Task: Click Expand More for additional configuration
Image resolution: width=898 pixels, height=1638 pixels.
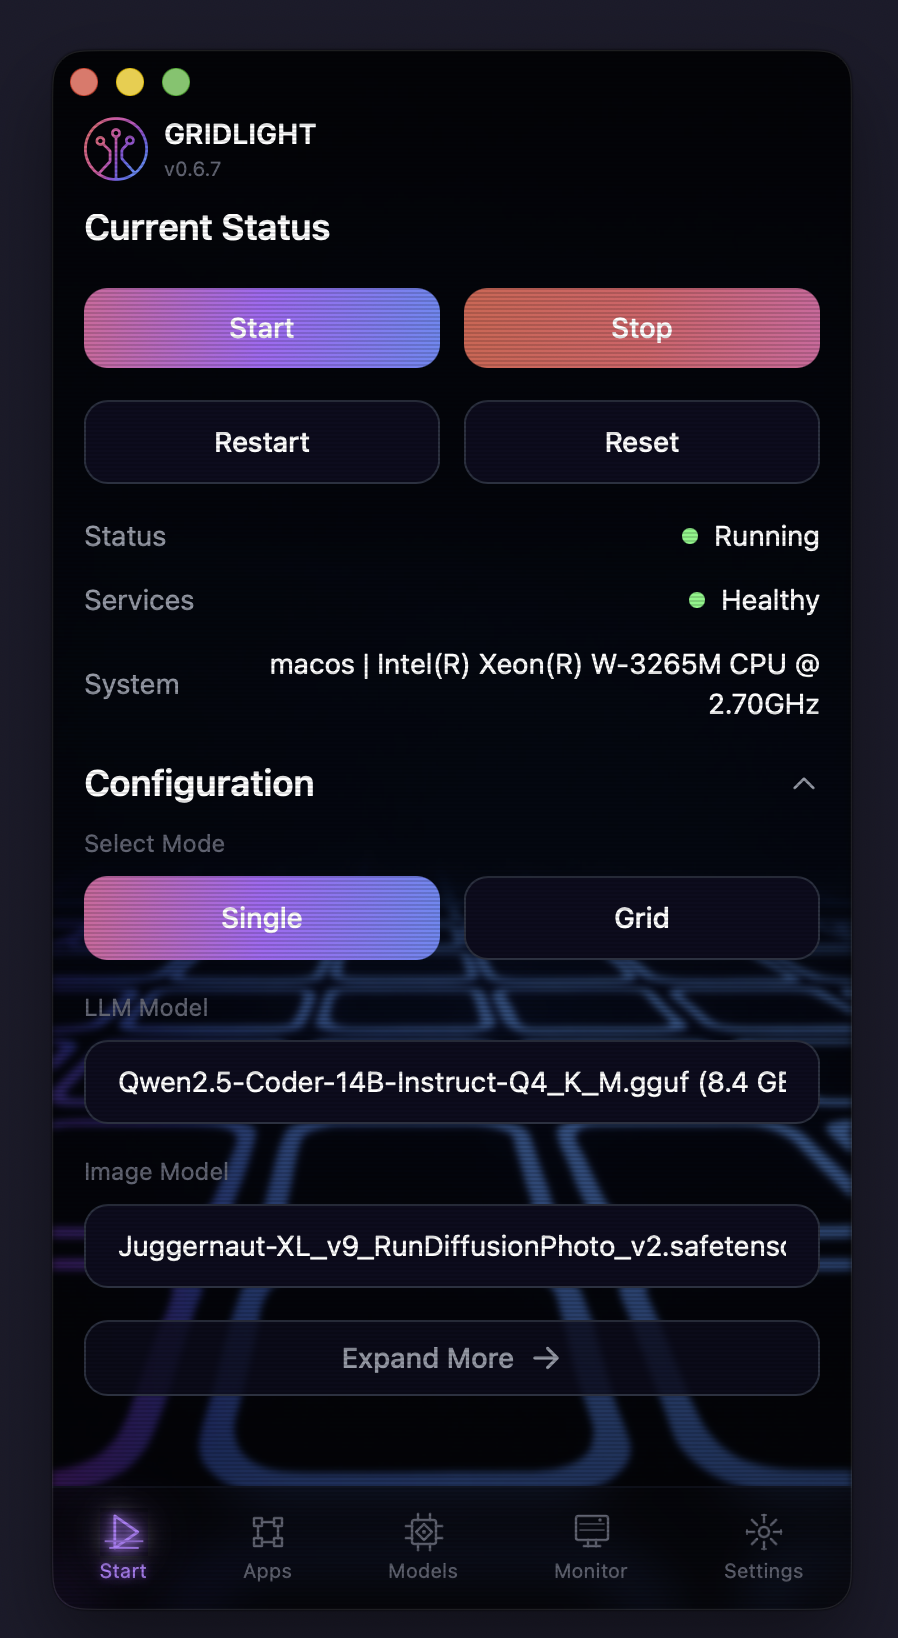Action: [x=451, y=1358]
